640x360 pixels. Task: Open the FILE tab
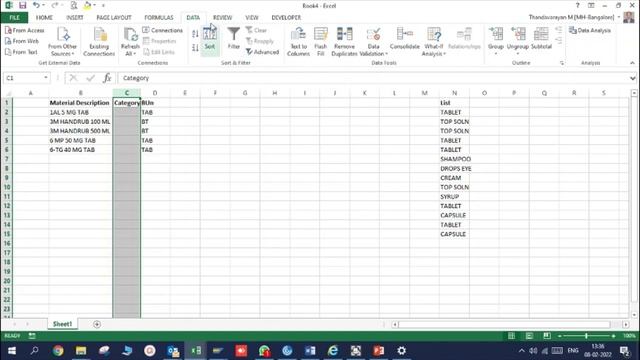tap(14, 18)
